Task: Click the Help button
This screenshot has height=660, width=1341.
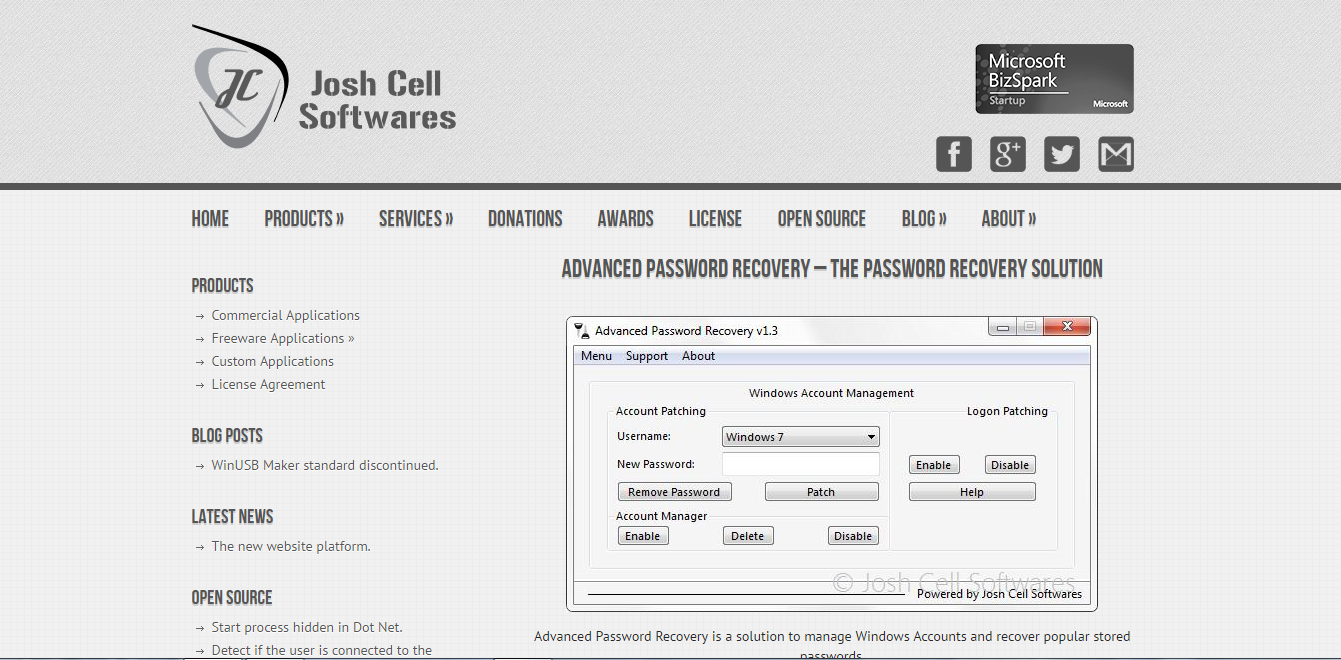Action: (972, 492)
